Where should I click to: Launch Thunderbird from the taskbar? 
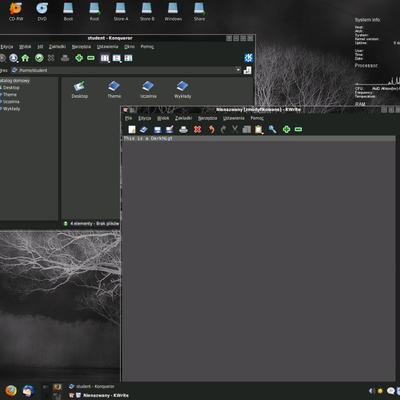[x=28, y=391]
